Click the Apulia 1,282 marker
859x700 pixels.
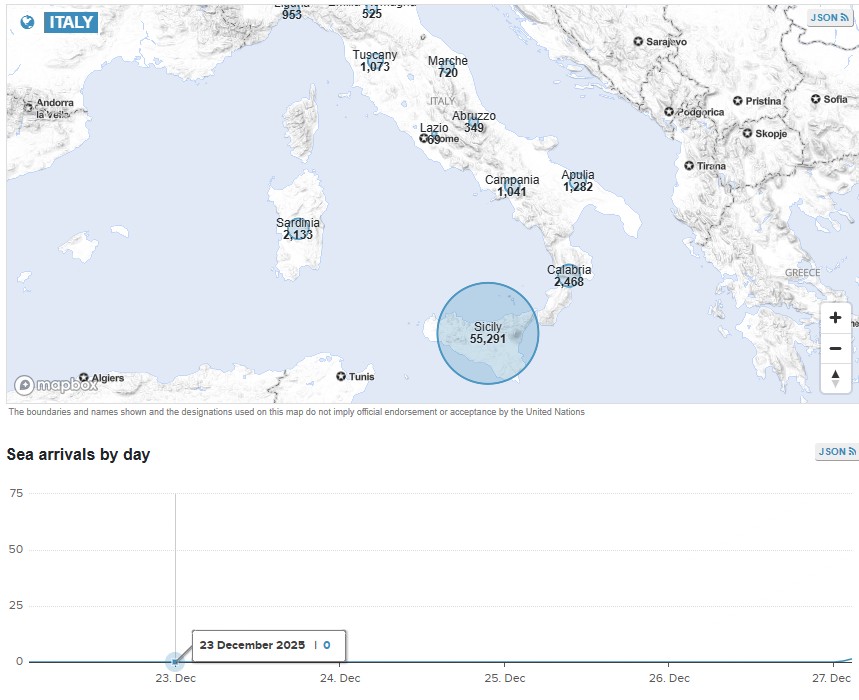(578, 181)
